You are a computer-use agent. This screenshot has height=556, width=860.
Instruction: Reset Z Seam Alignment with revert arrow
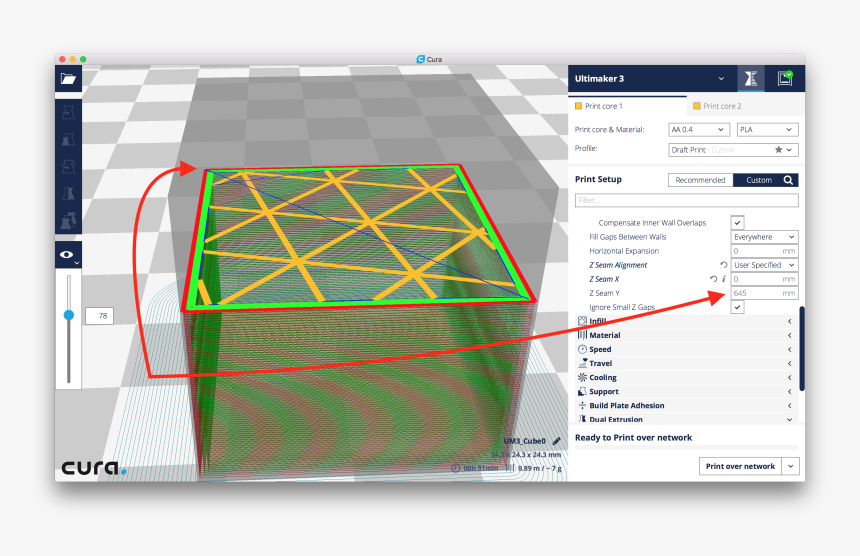(x=723, y=265)
